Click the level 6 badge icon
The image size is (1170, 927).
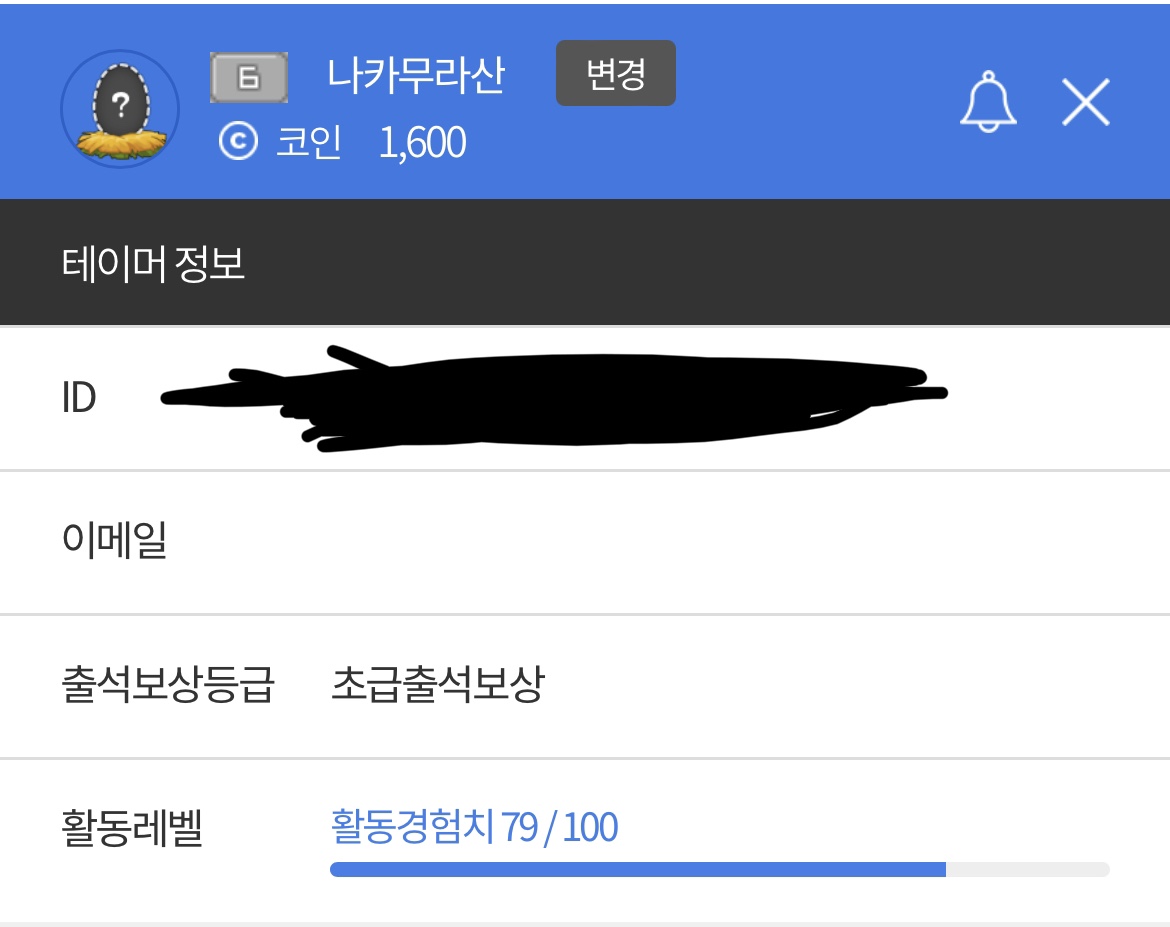click(249, 77)
